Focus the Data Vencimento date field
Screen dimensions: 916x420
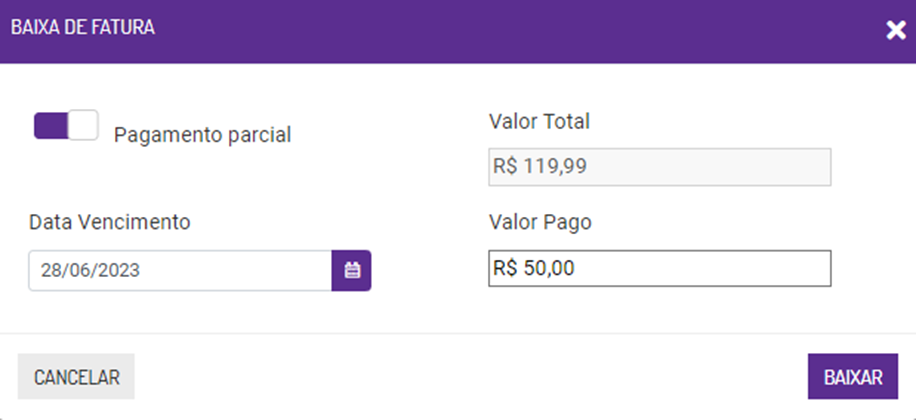tap(180, 270)
